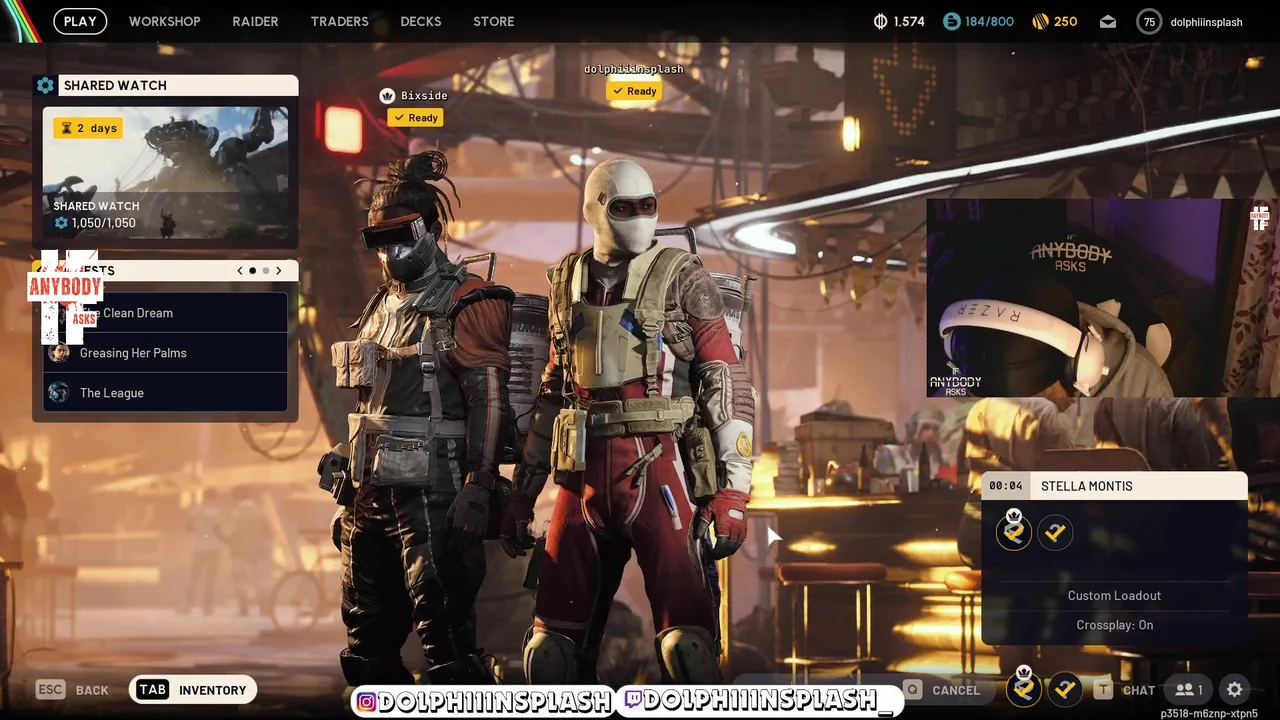The width and height of the screenshot is (1280, 720).
Task: Click the ESC Back button
Action: (x=72, y=690)
